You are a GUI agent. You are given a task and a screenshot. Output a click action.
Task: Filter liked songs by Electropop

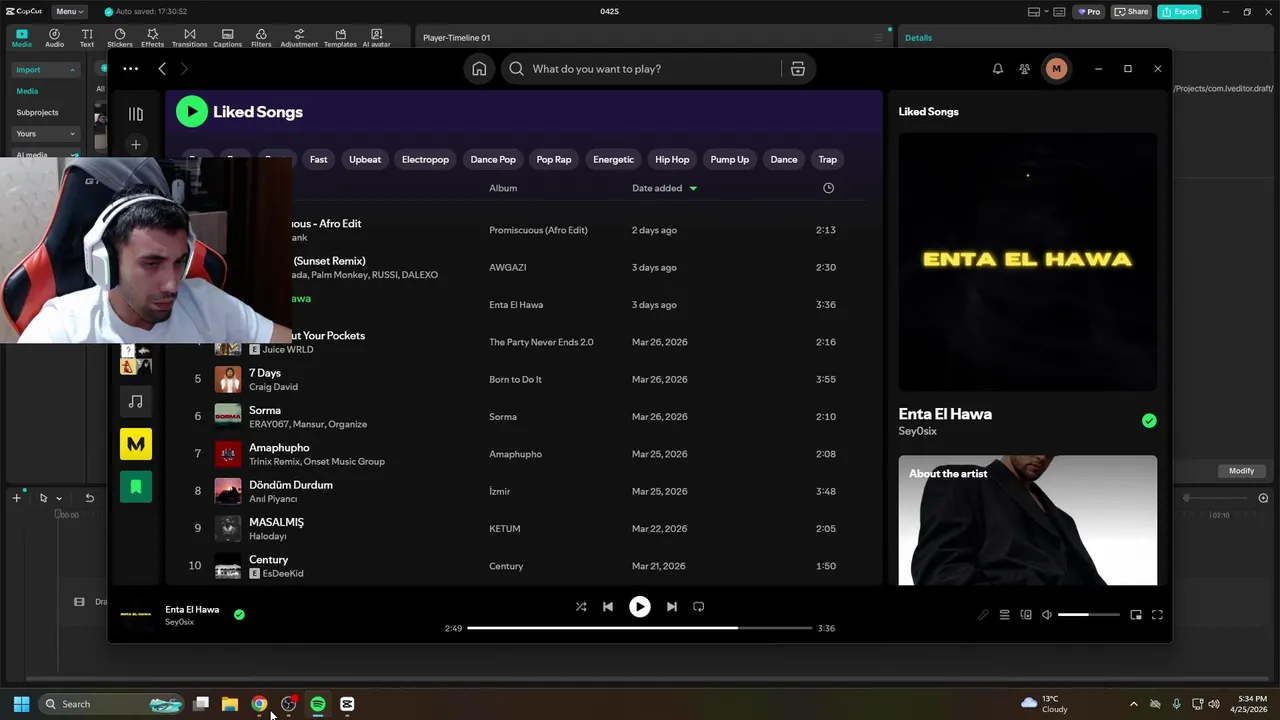point(425,159)
